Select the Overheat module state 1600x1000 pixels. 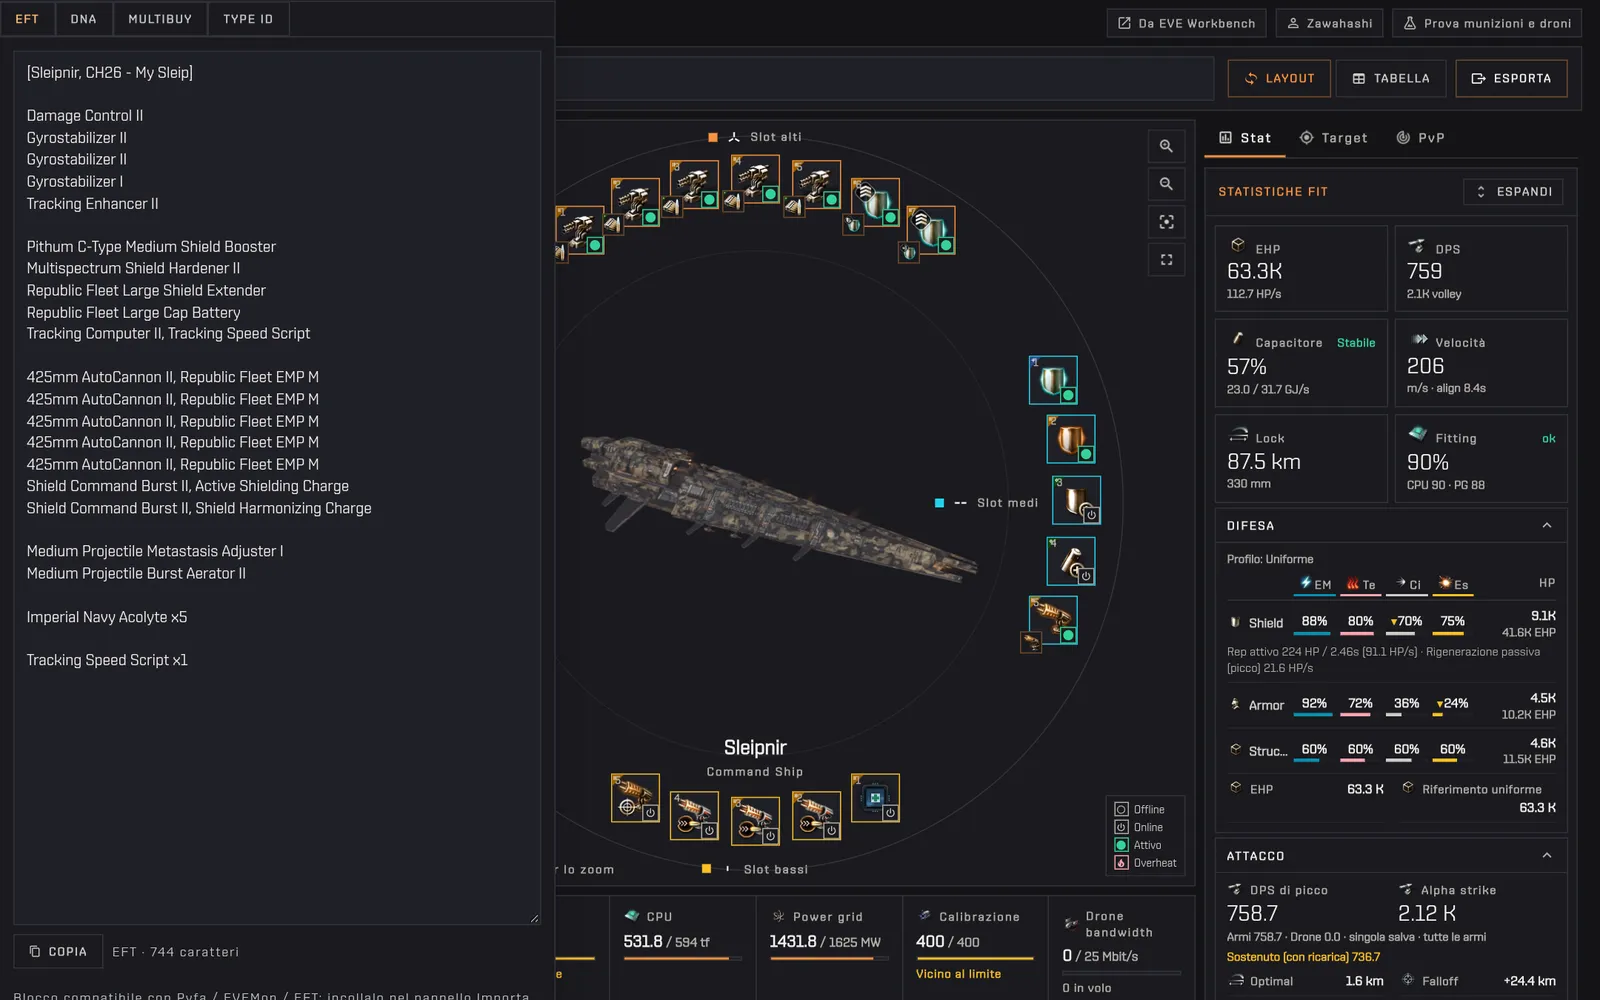[x=1146, y=863]
